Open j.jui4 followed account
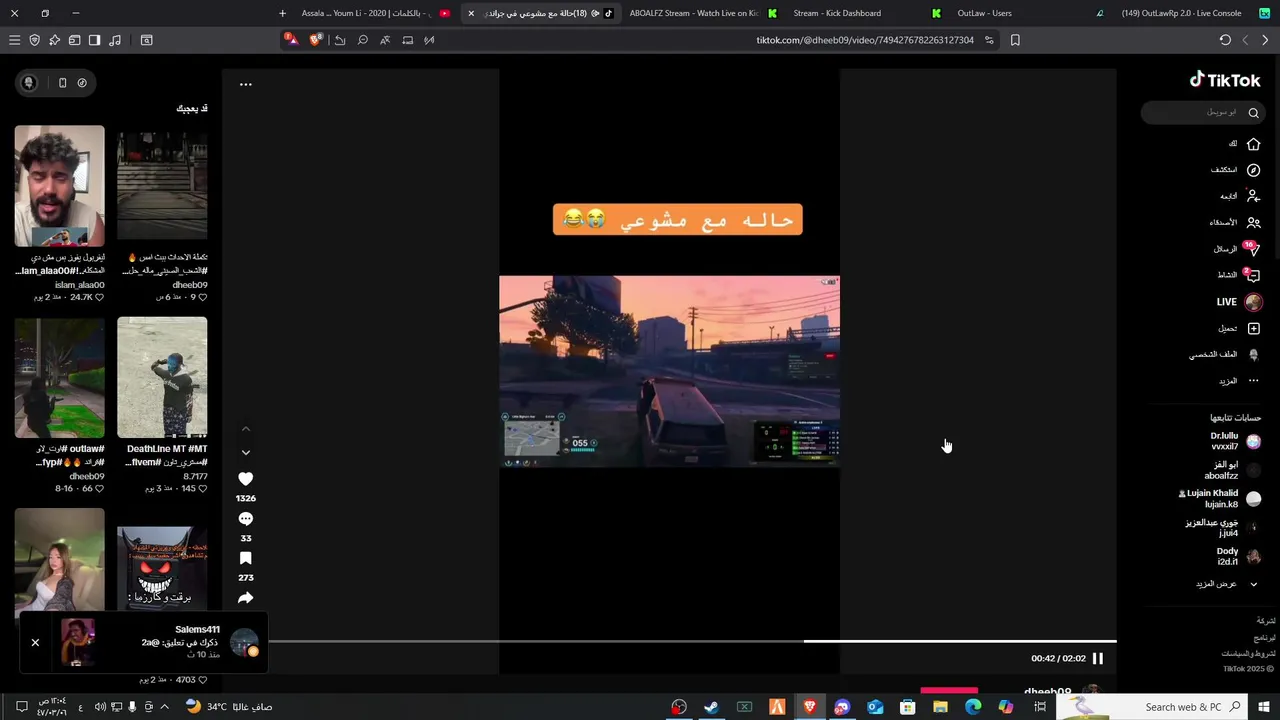 pos(1223,528)
